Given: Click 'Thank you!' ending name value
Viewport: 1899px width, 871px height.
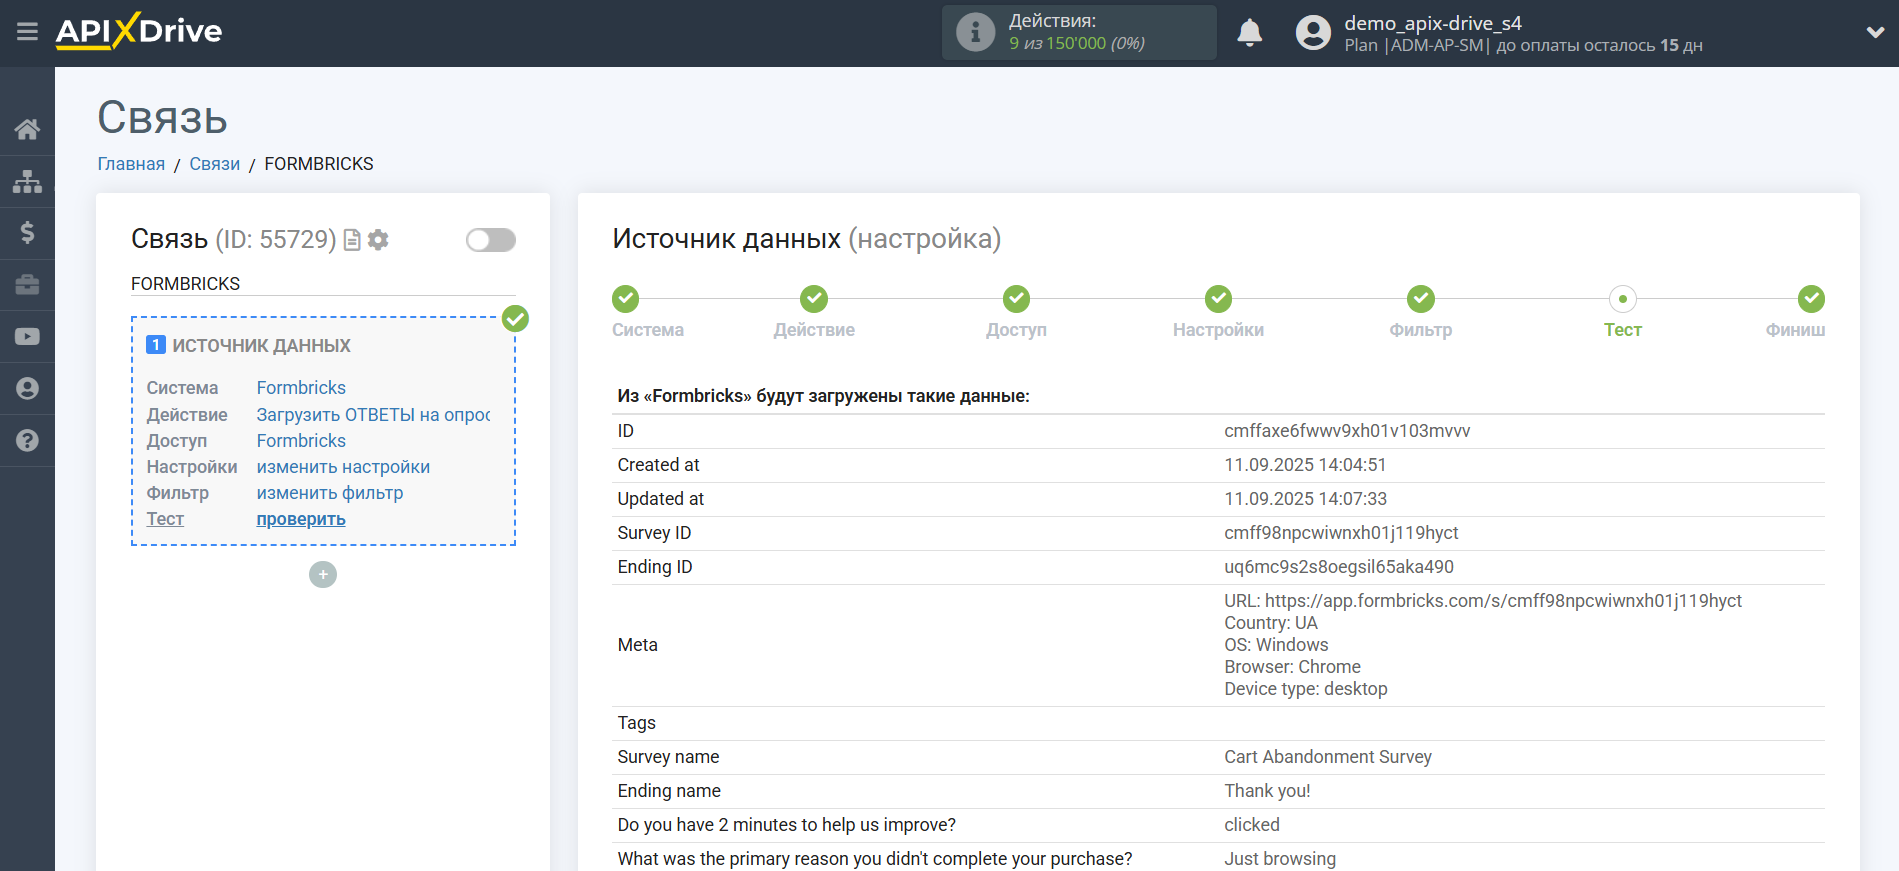Looking at the screenshot, I should click(1267, 791).
